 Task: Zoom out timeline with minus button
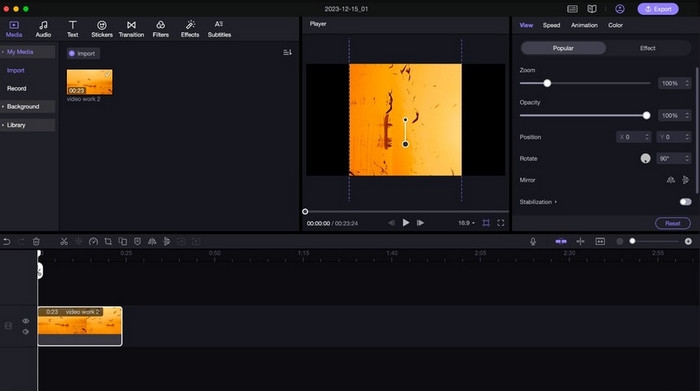pos(620,241)
